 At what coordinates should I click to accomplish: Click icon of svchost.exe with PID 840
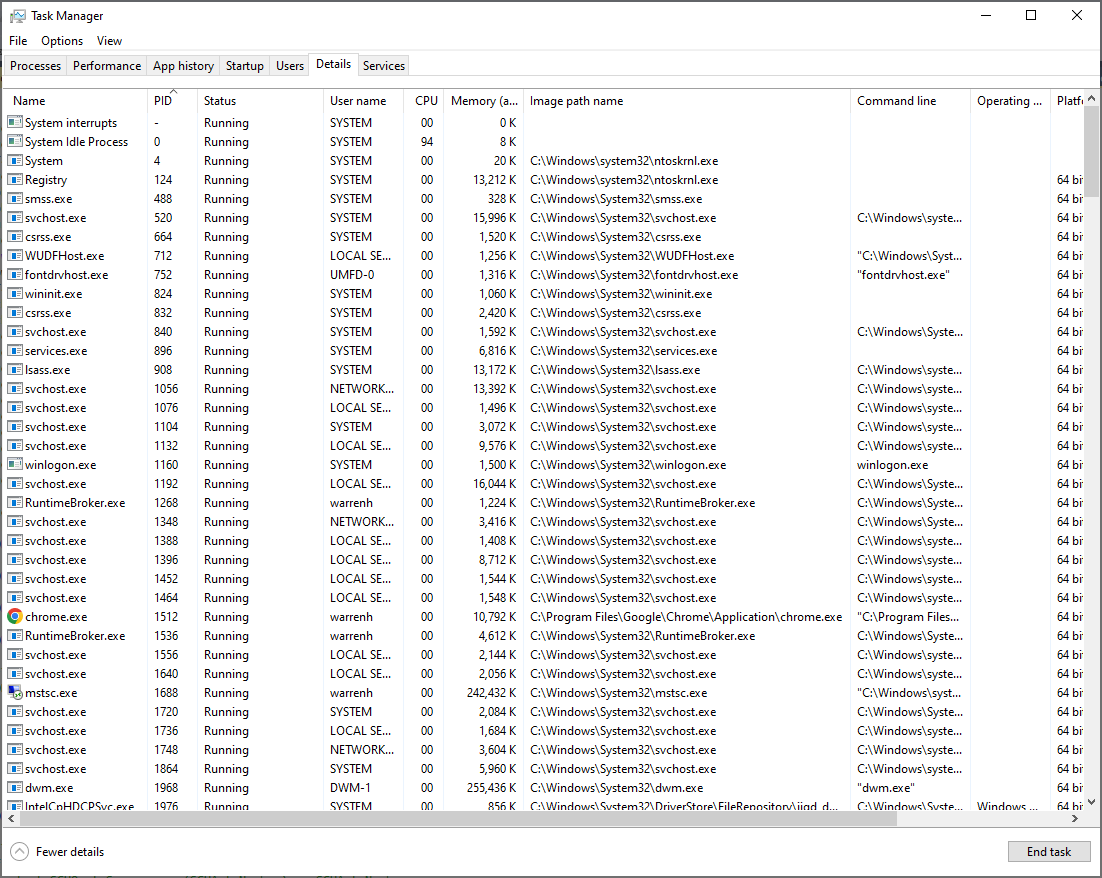[x=15, y=331]
